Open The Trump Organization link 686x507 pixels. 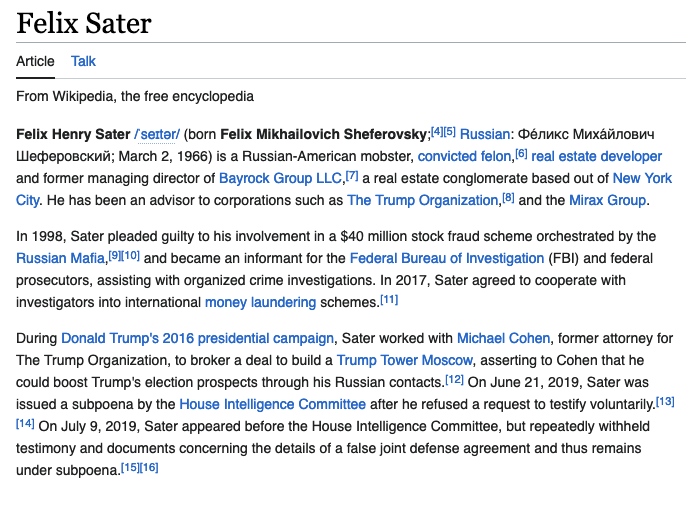[x=423, y=200]
